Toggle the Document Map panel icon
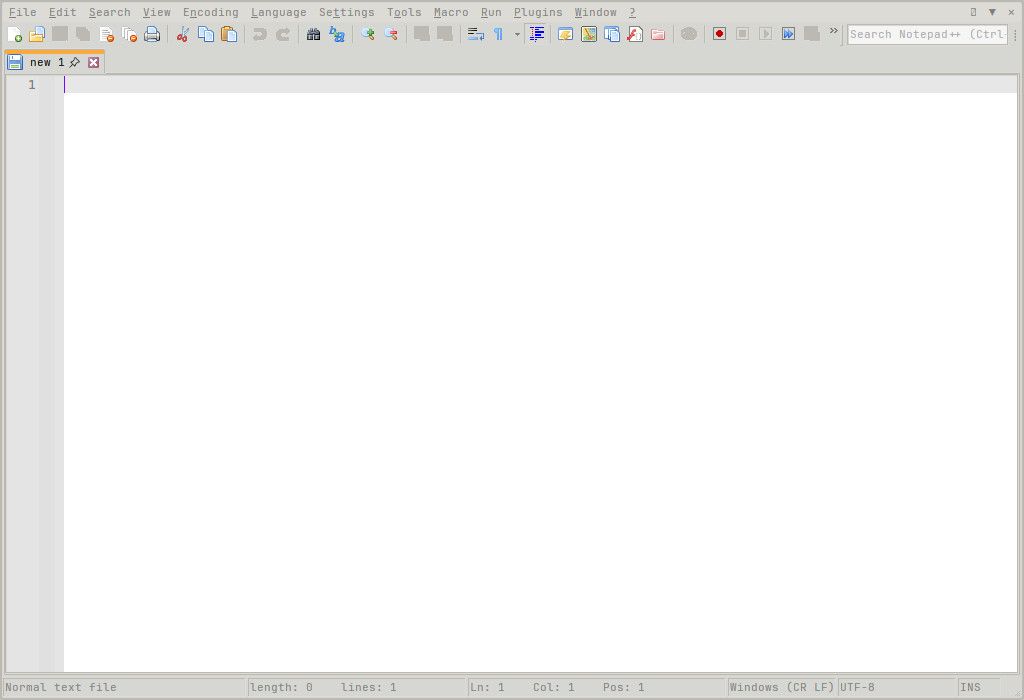The width and height of the screenshot is (1024, 700). [x=588, y=34]
